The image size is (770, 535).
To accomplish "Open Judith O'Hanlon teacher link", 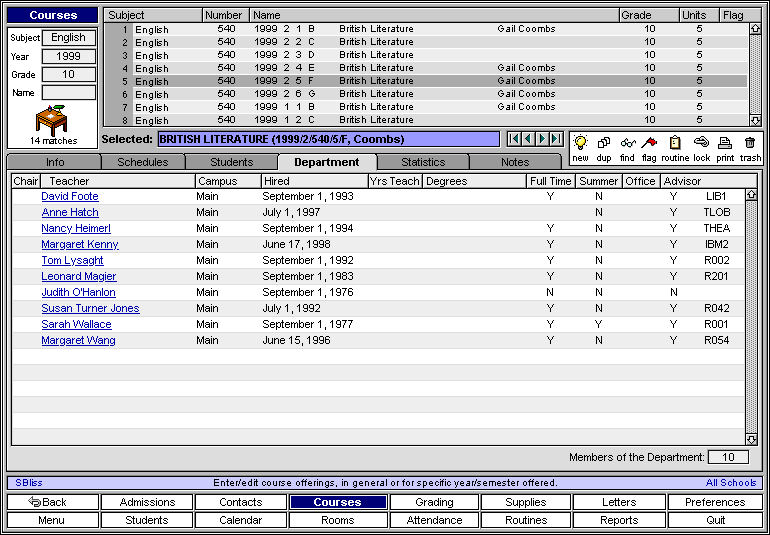I will click(x=79, y=292).
